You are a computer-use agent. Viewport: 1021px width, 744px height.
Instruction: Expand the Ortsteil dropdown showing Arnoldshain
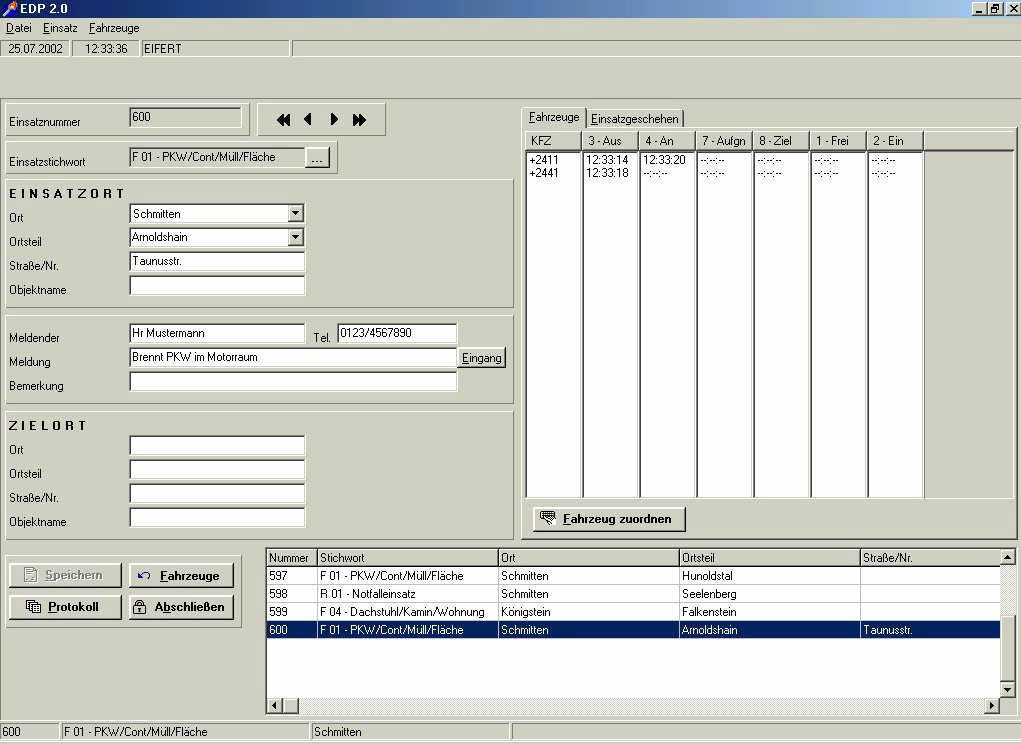pyautogui.click(x=295, y=237)
